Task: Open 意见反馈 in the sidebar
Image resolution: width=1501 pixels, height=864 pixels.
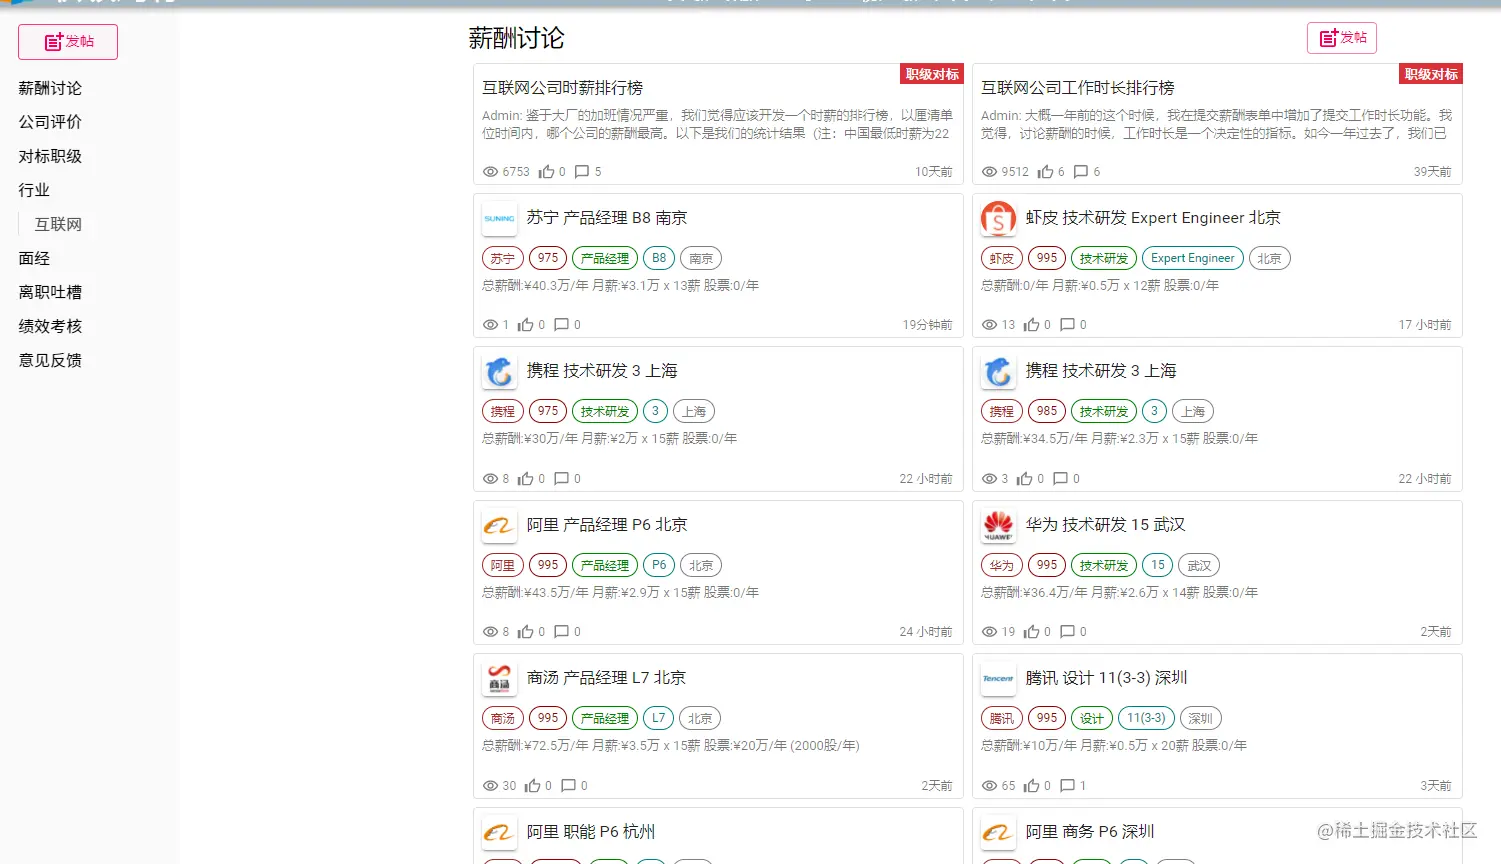Action: click(x=50, y=360)
